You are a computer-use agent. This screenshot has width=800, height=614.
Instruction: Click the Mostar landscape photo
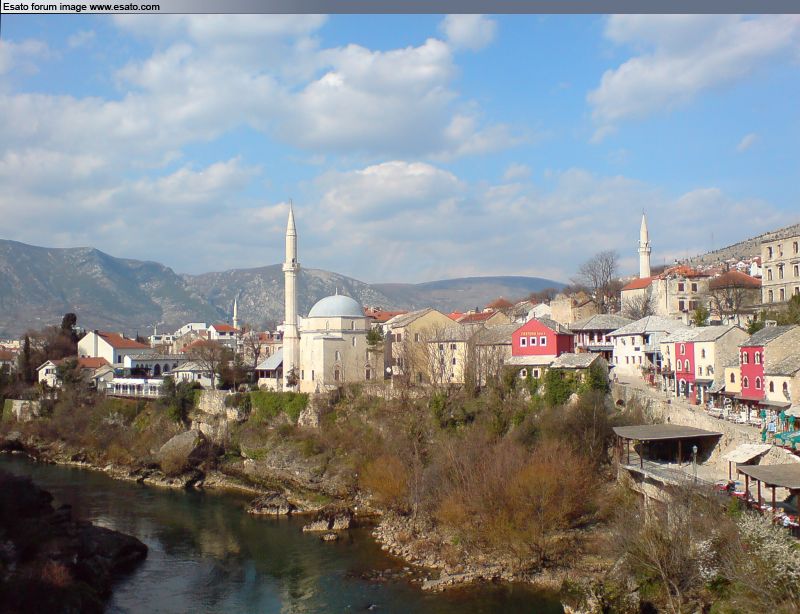[400, 314]
